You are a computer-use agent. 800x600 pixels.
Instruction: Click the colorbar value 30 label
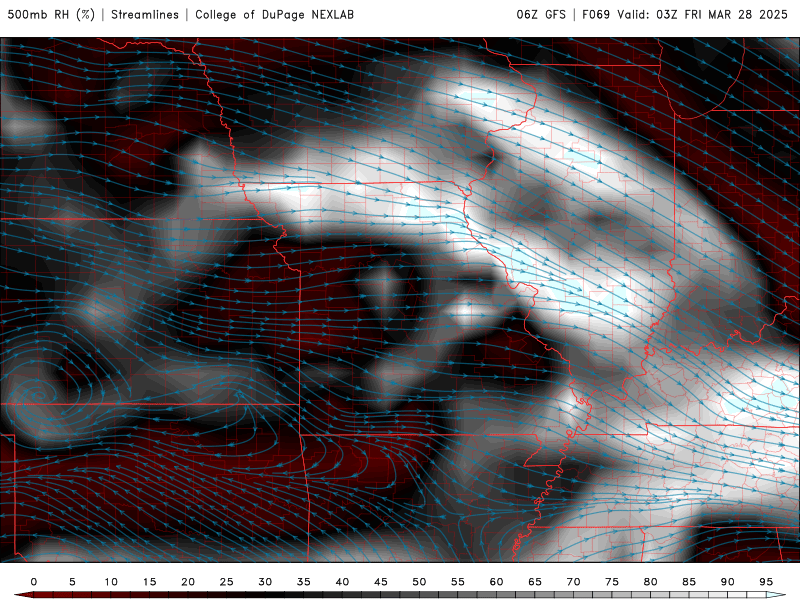(265, 582)
